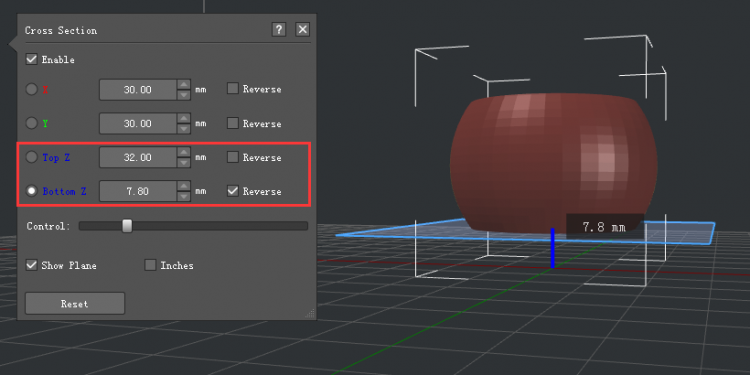Select the Top Z radio button
Viewport: 750px width, 375px height.
(32, 157)
